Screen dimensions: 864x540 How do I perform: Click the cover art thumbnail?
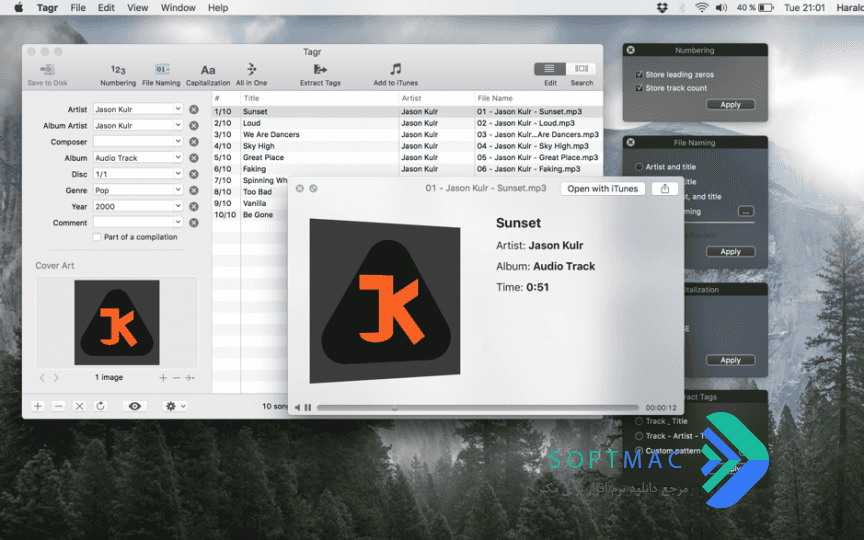click(117, 322)
